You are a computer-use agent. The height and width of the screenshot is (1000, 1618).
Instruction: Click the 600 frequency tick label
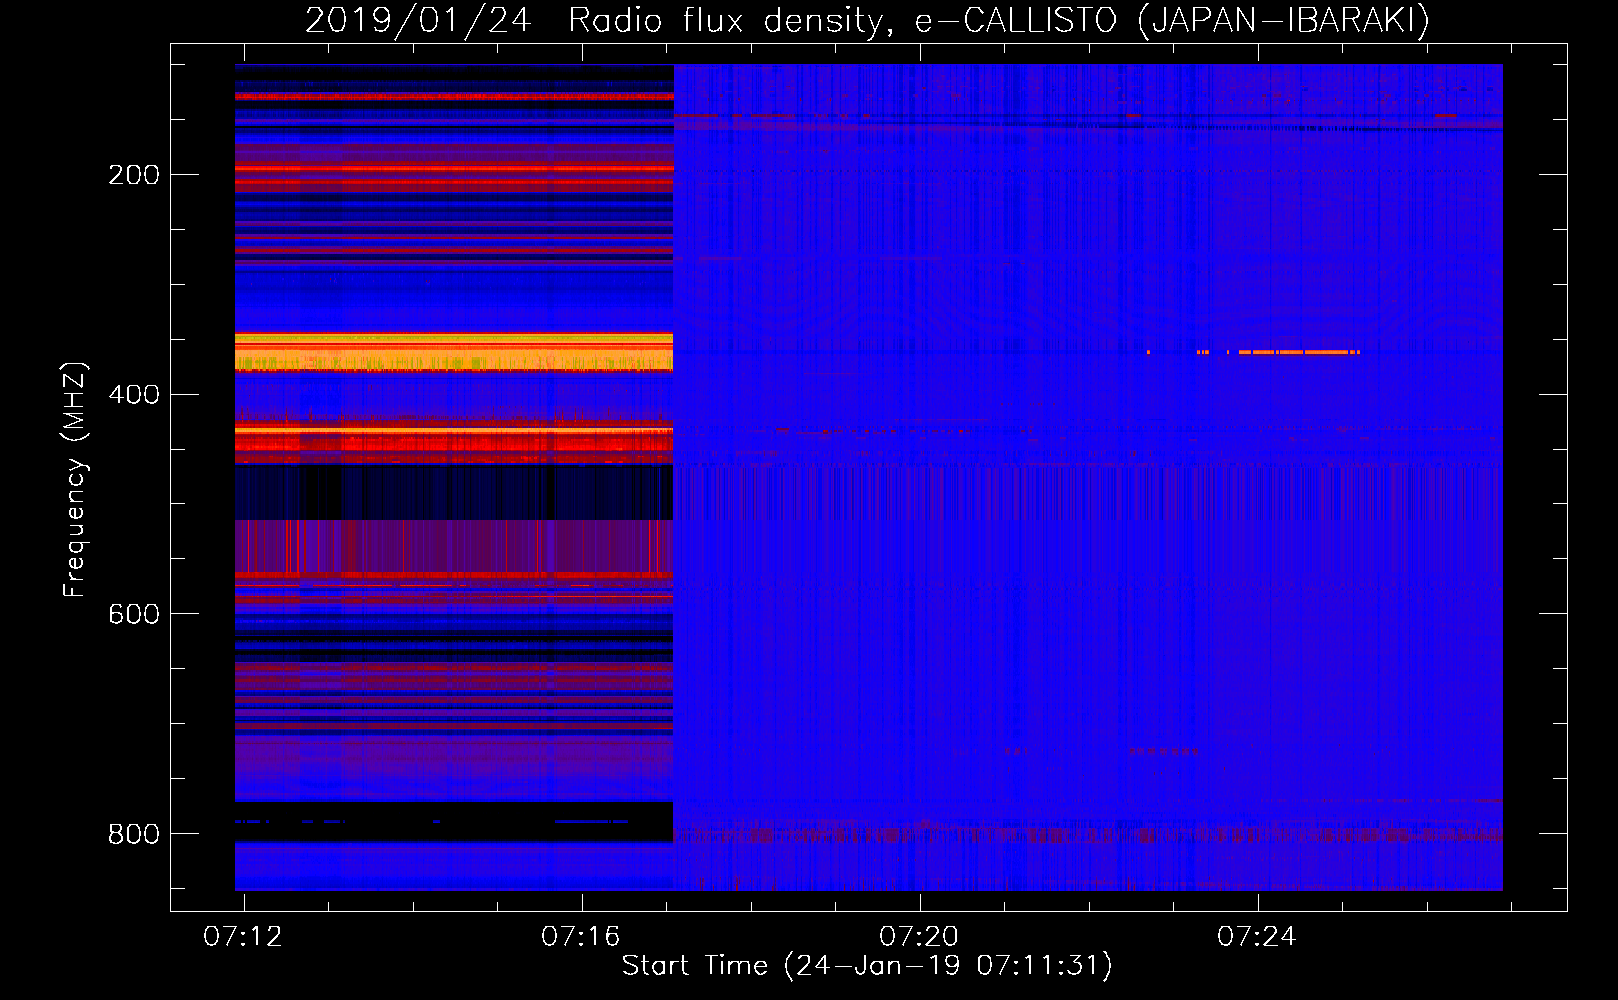134,614
